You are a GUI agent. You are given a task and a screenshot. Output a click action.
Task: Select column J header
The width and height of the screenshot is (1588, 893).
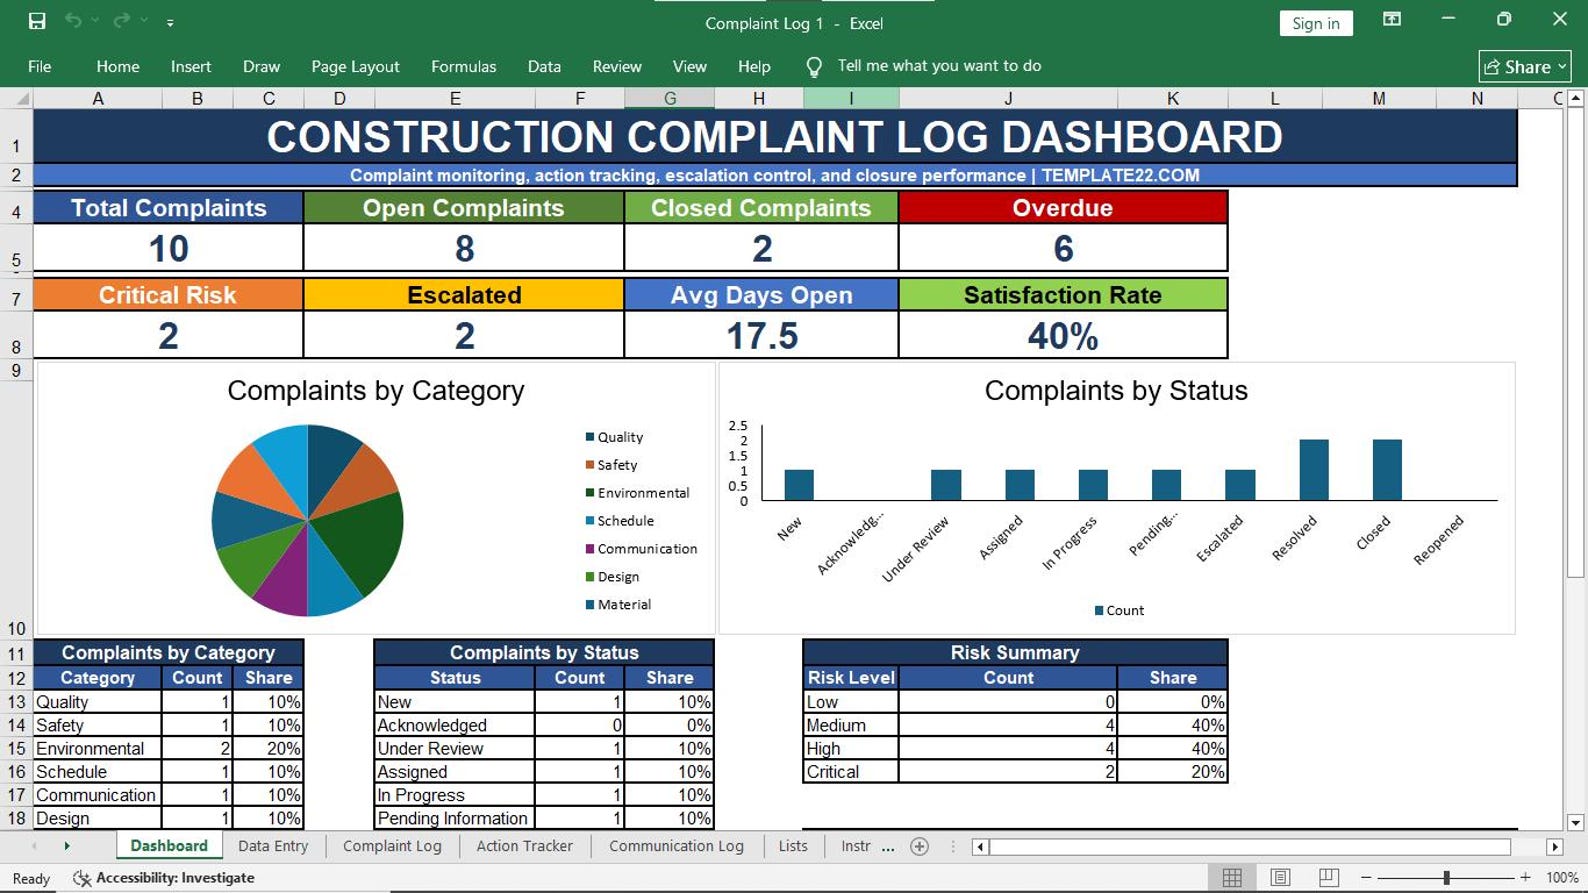pyautogui.click(x=1008, y=98)
